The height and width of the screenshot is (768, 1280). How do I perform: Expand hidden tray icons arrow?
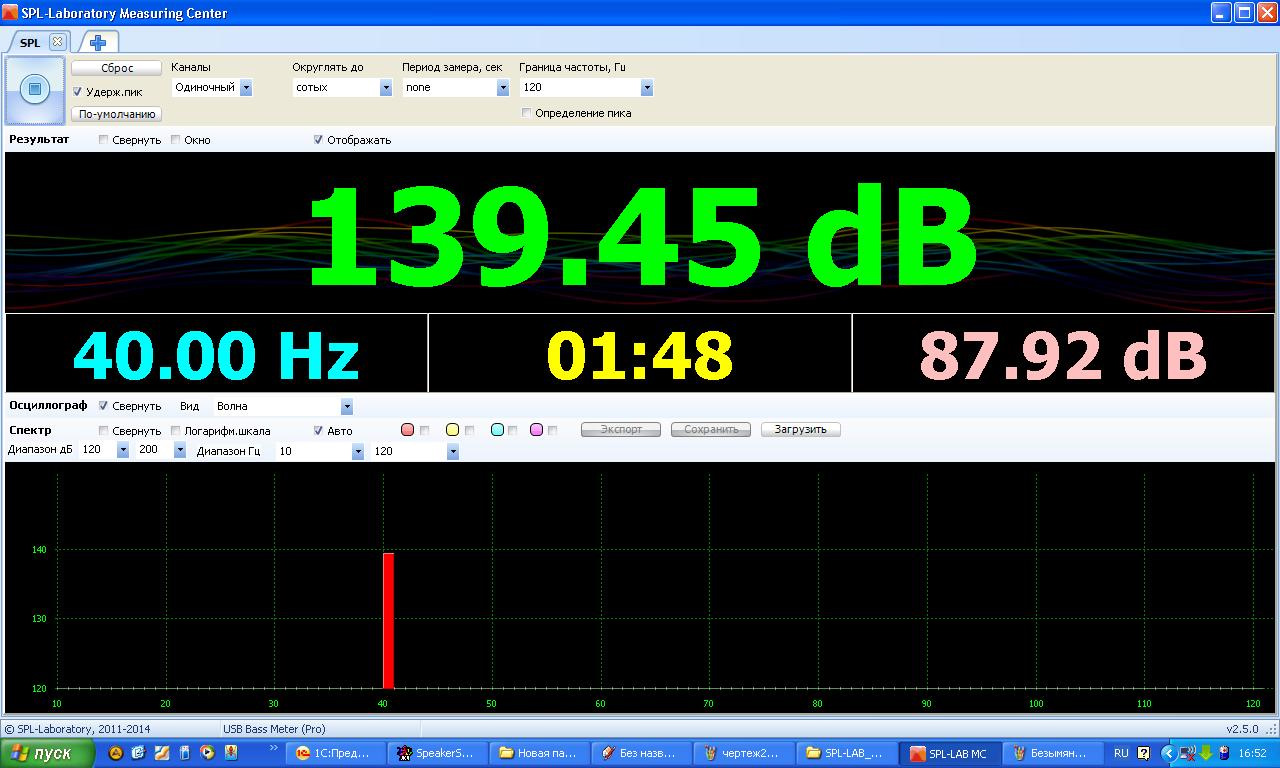1168,754
